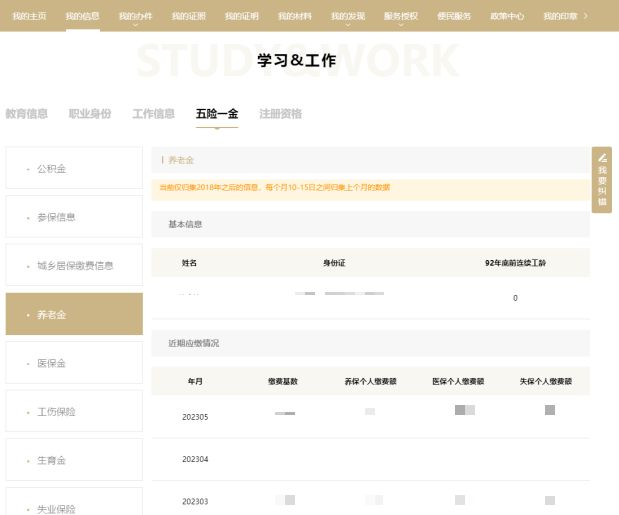
Task: Open 生育金 in the sidebar
Action: tap(74, 460)
